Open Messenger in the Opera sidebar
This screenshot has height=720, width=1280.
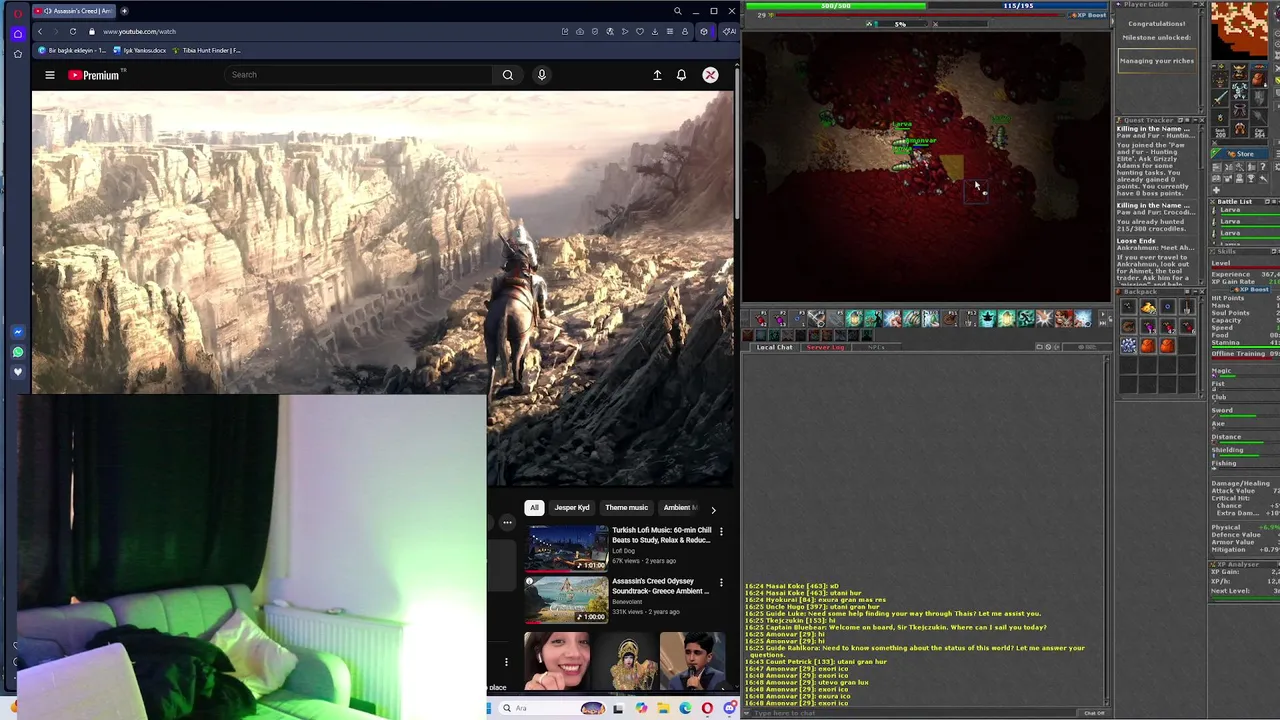click(18, 332)
